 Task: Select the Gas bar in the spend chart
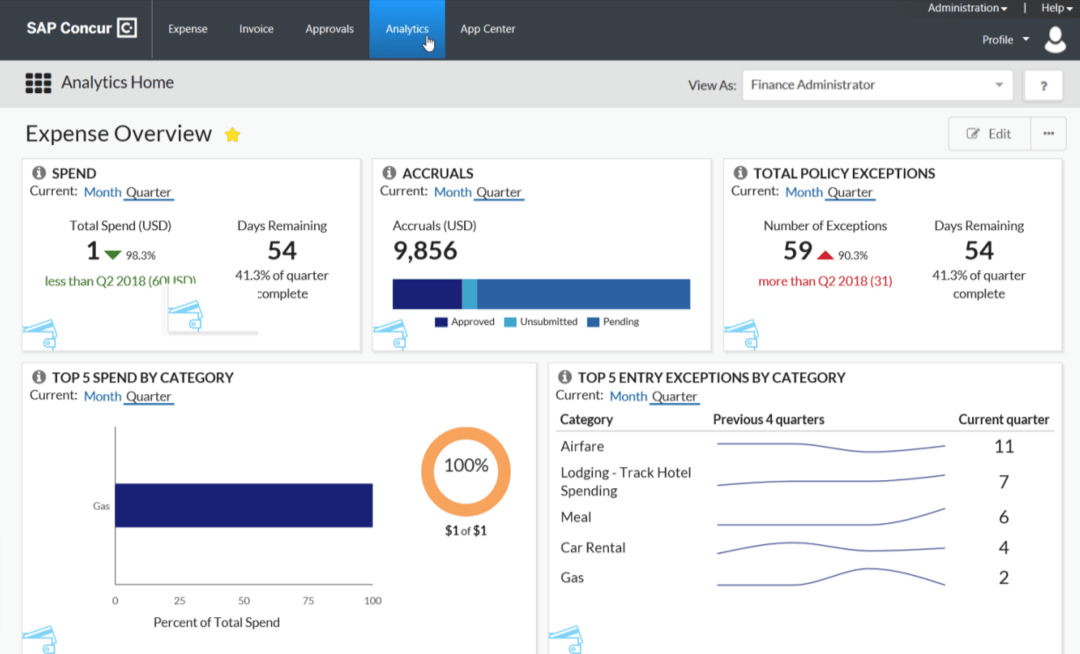tap(244, 505)
